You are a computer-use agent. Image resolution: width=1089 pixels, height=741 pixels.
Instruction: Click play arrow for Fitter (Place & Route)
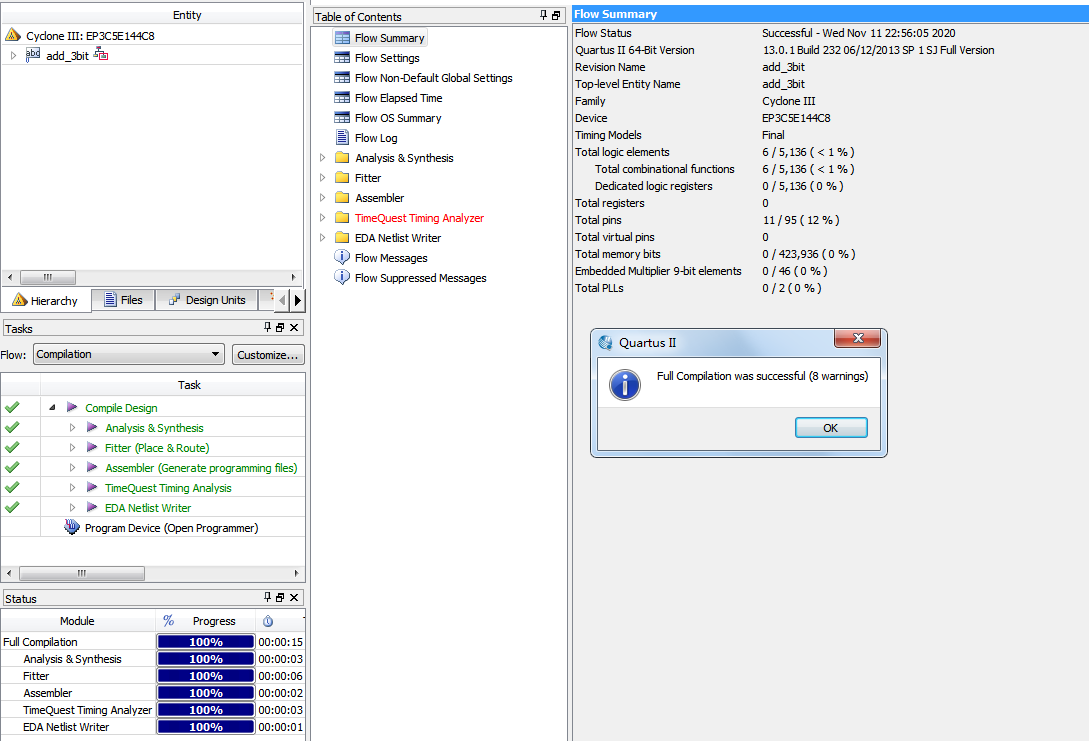(92, 447)
